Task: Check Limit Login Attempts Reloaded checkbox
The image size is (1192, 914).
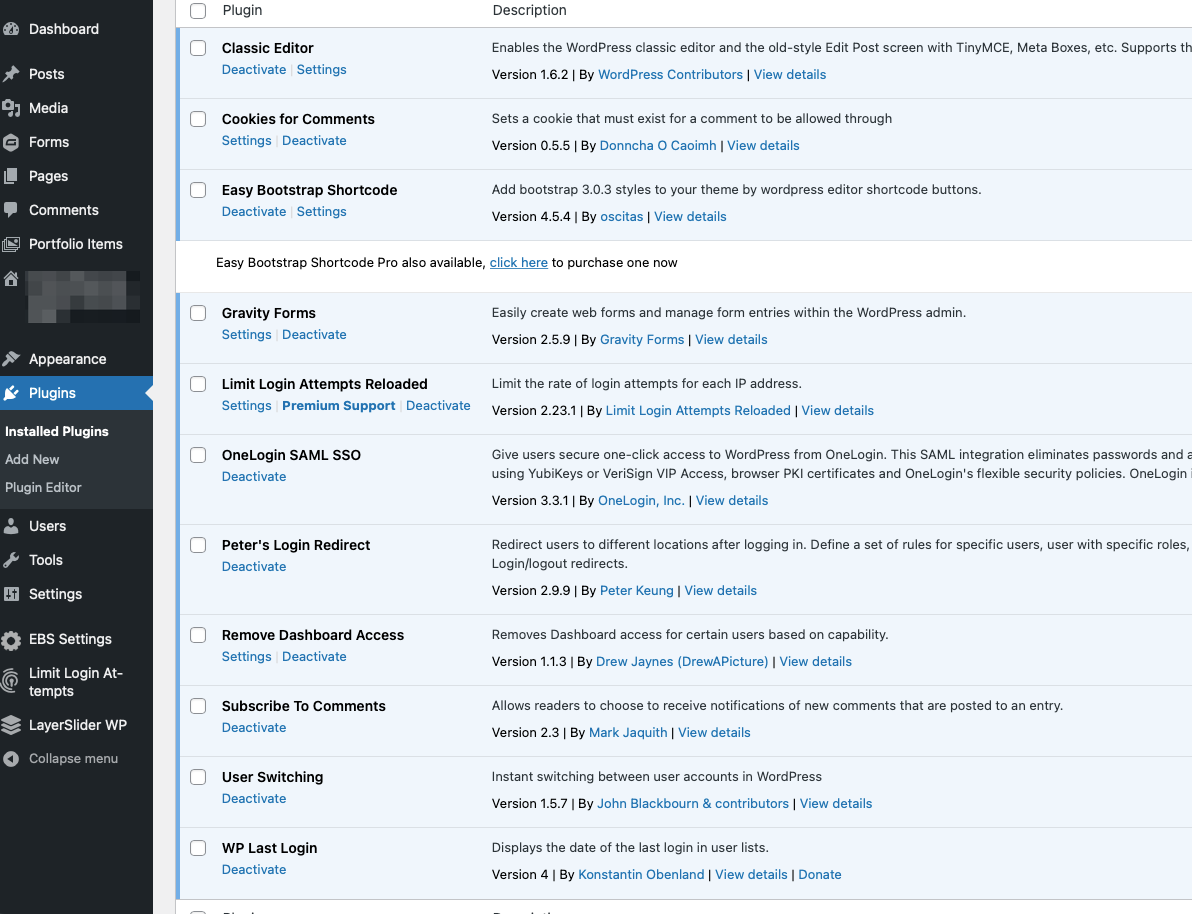Action: click(x=198, y=384)
